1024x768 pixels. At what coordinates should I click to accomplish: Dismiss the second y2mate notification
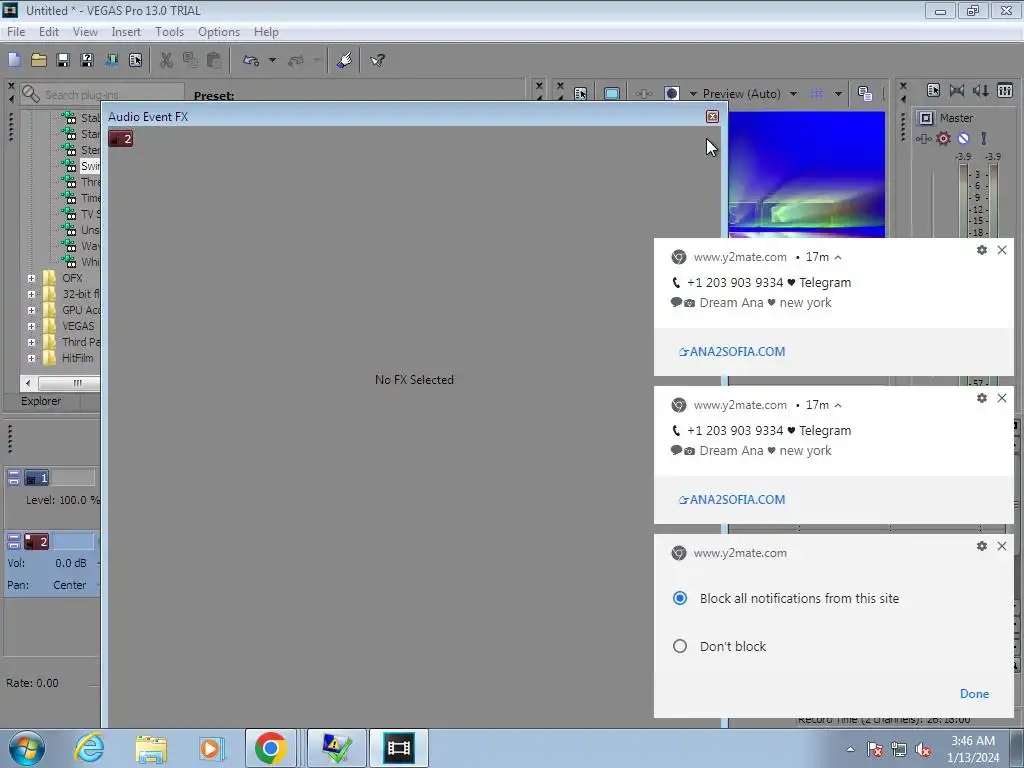point(1002,398)
